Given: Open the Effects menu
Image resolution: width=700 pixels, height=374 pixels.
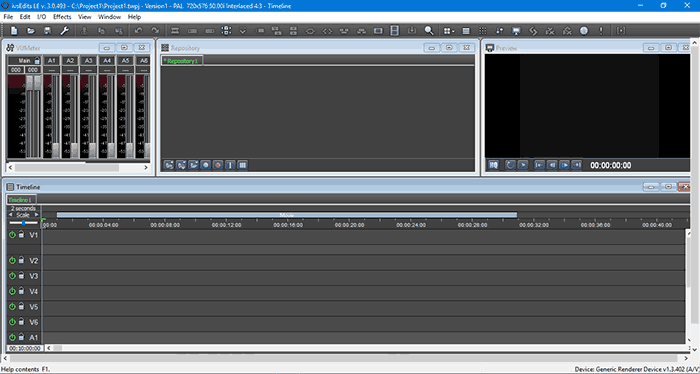Looking at the screenshot, I should click(62, 17).
